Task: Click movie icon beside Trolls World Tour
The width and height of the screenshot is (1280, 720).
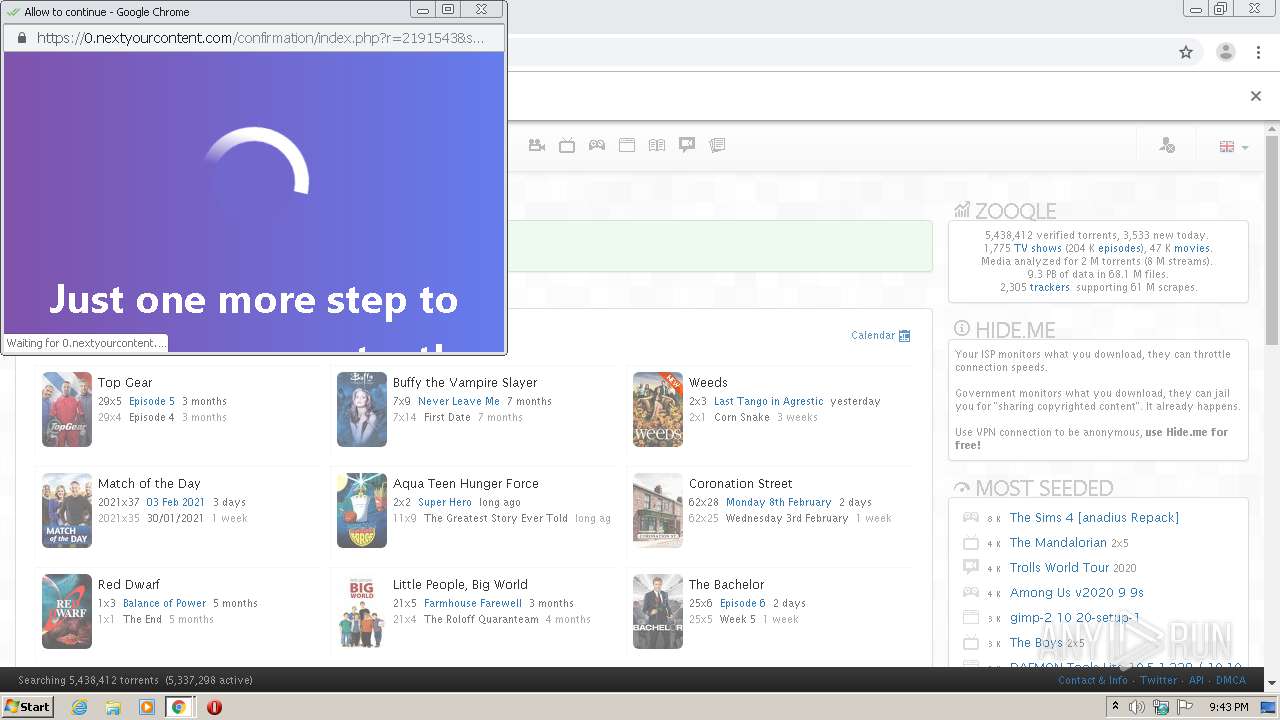Action: 971,568
